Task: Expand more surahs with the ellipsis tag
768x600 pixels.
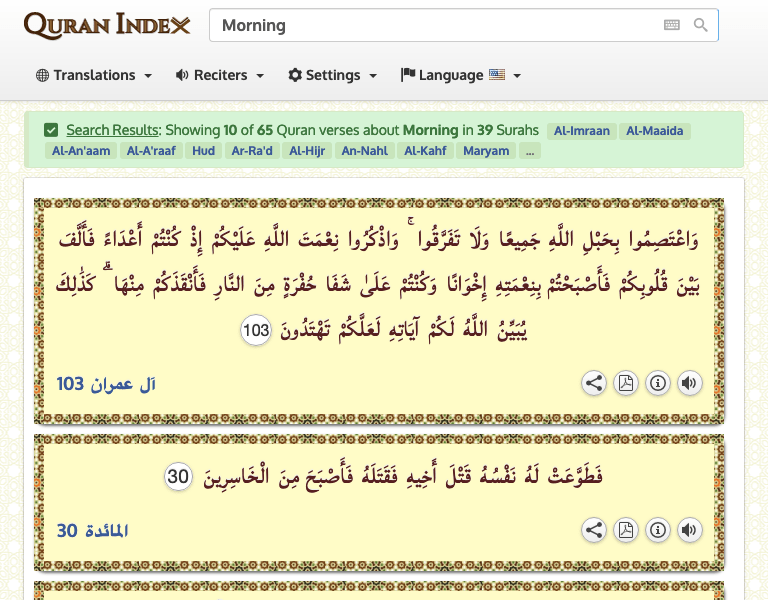Action: click(x=530, y=151)
